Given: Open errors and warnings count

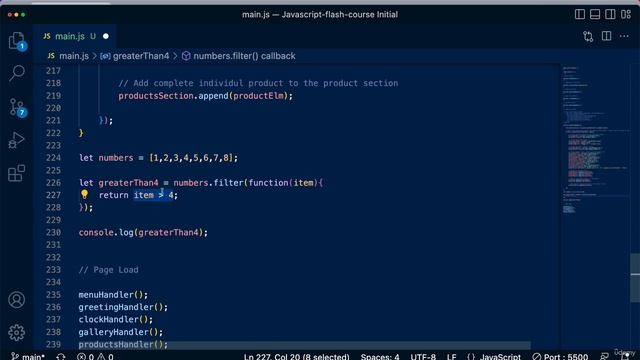Looking at the screenshot, I should (95, 356).
